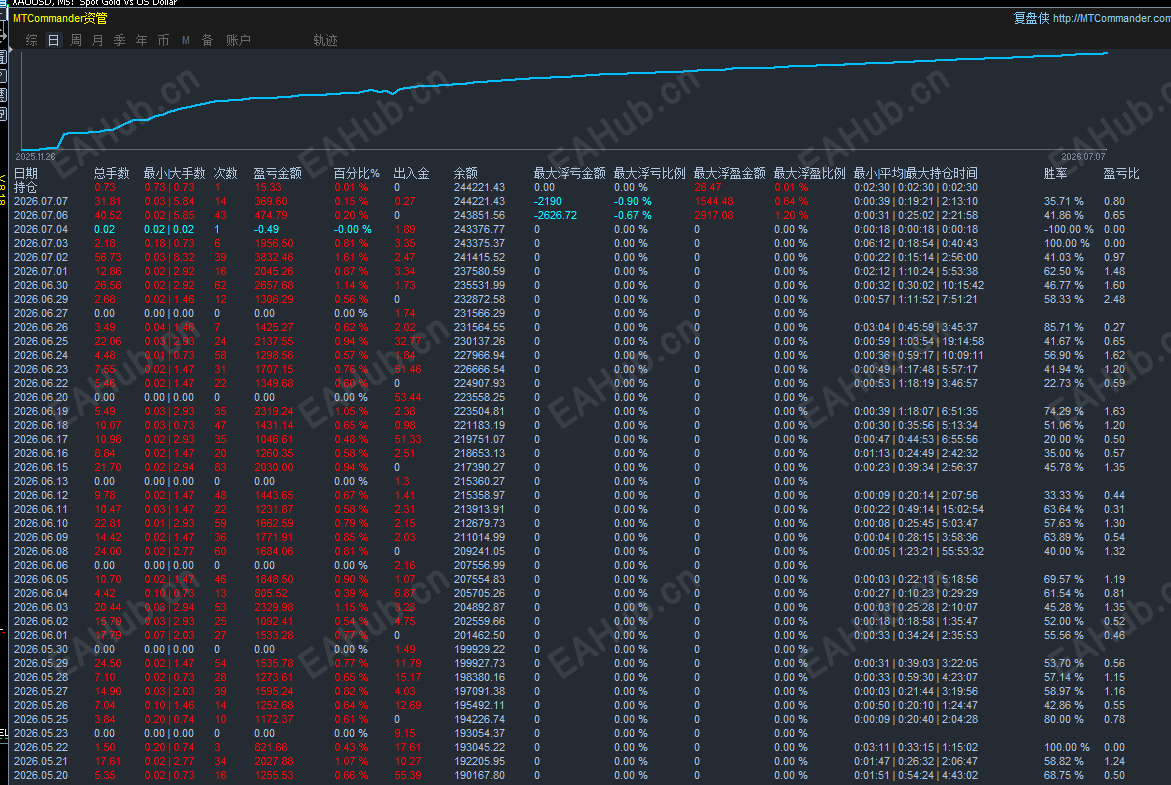Switch to the 轨迹 track tab
1171x785 pixels.
coord(325,40)
